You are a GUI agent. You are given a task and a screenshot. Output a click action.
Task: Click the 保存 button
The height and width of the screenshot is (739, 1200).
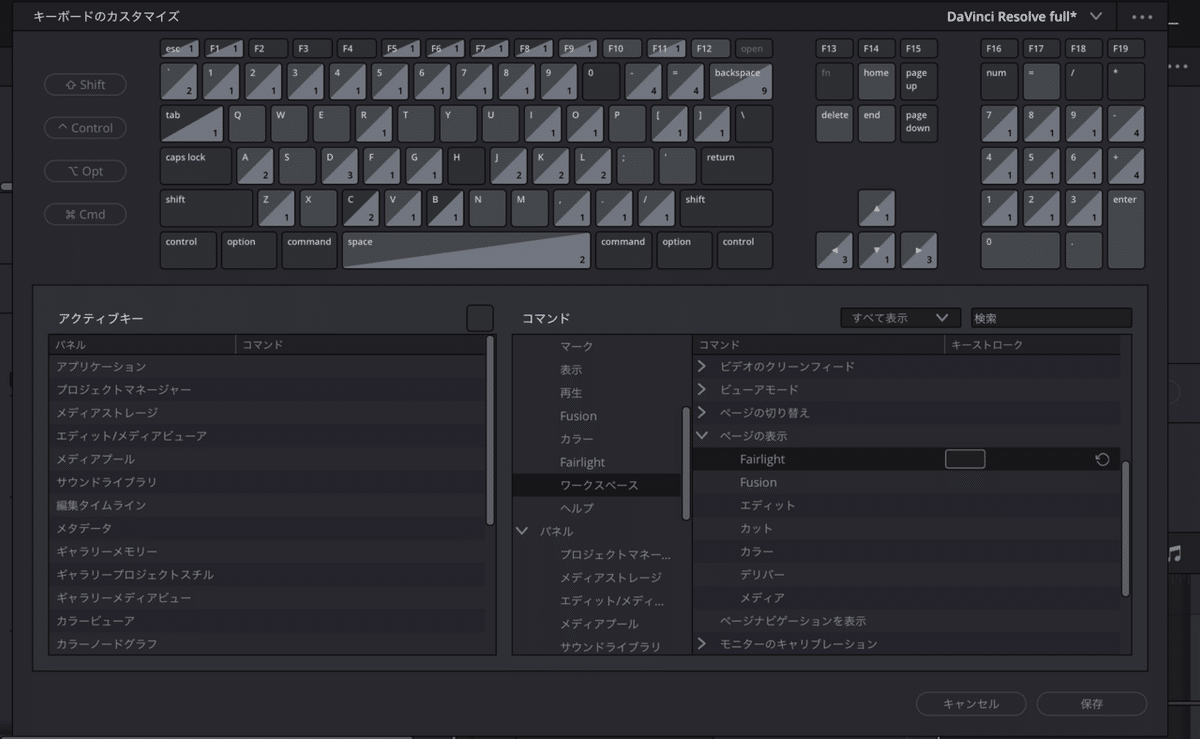pos(1092,703)
